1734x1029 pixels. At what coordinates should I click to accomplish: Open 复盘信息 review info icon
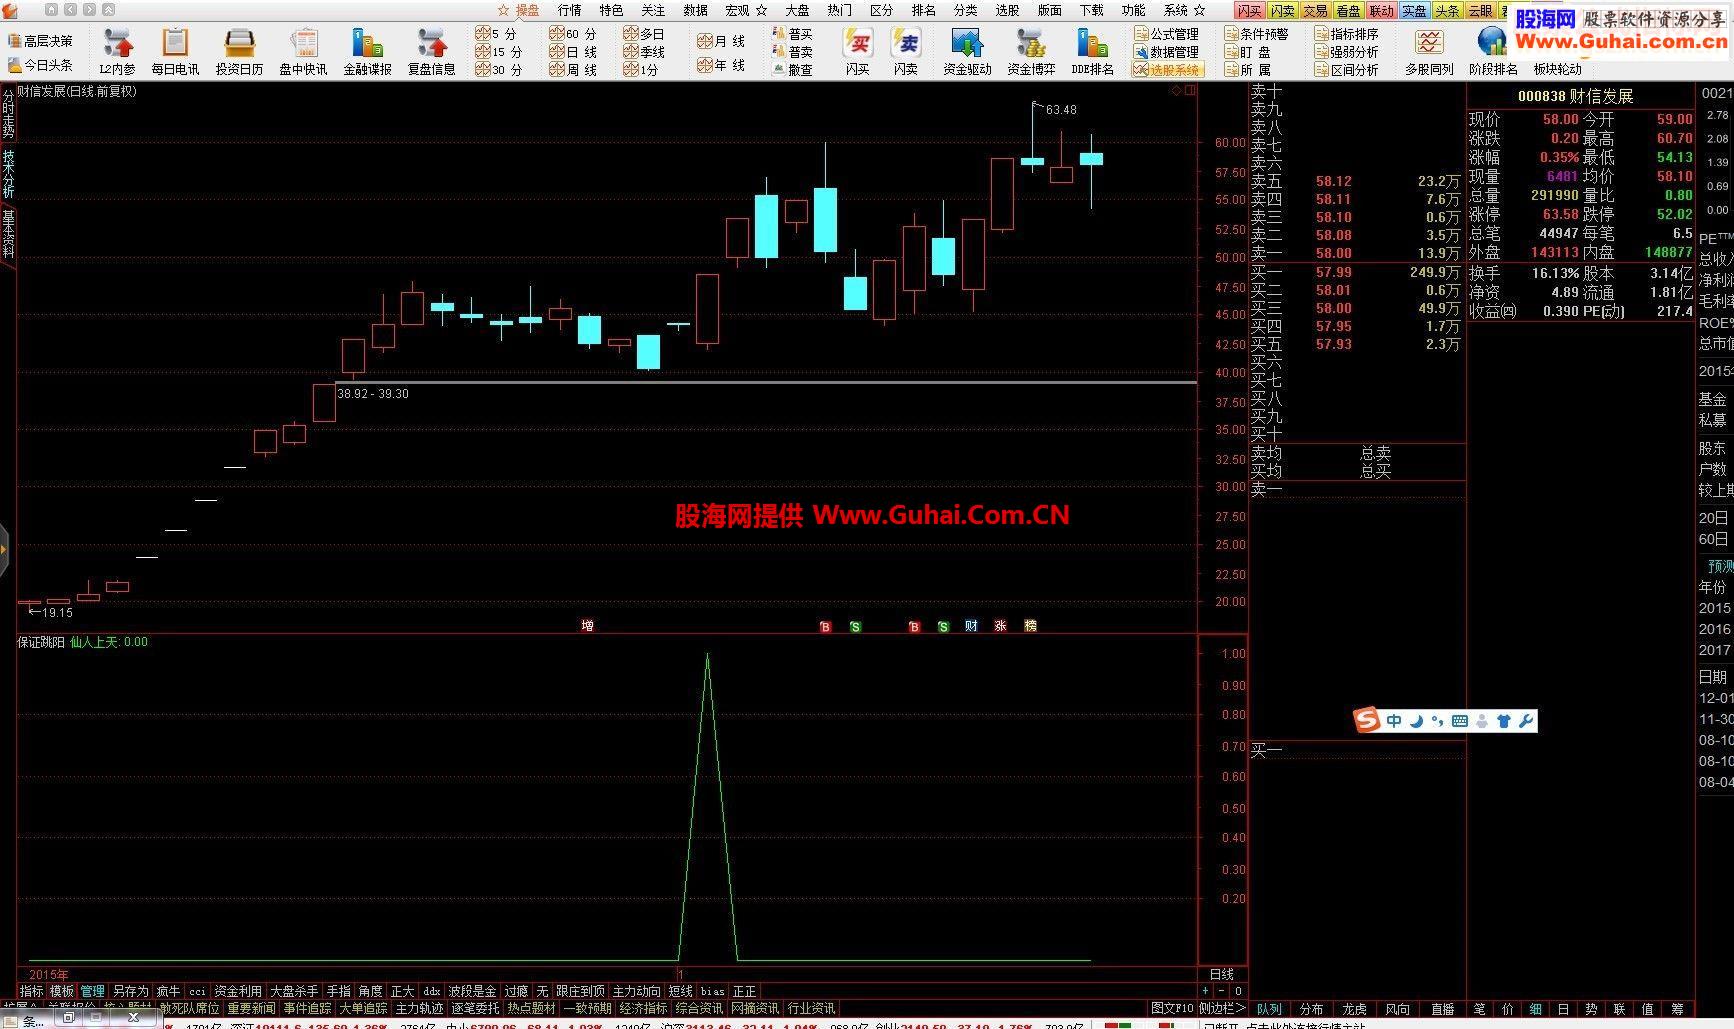click(x=431, y=51)
